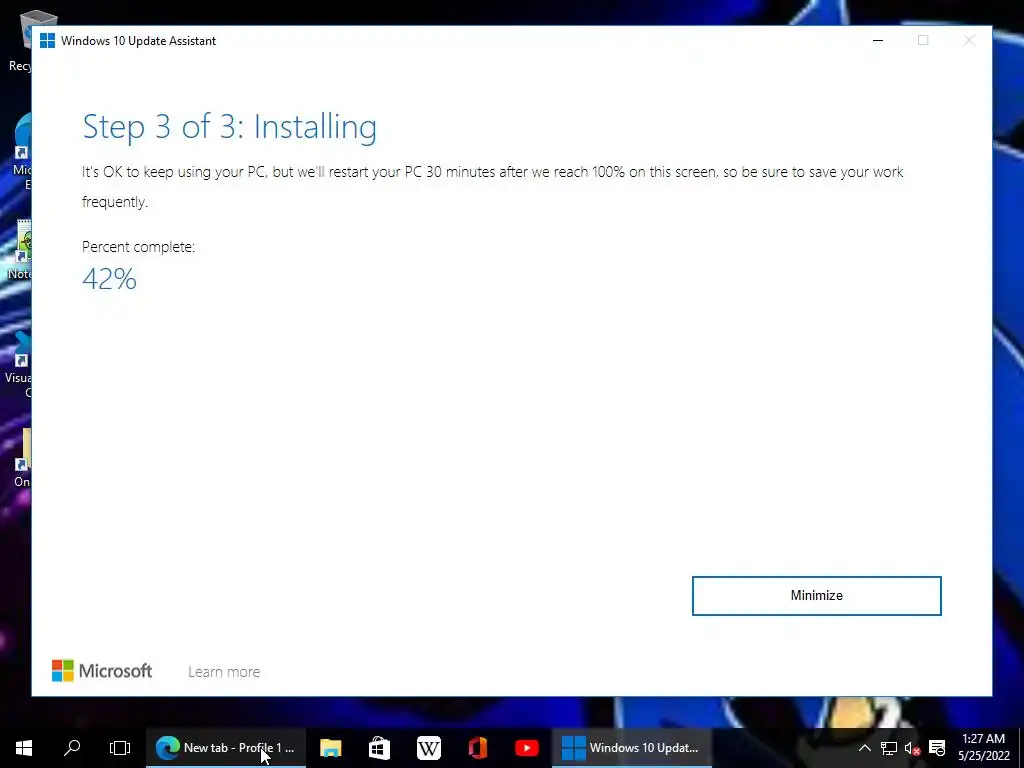Click the Microsoft logo in the footer
This screenshot has width=1024, height=768.
[x=102, y=671]
